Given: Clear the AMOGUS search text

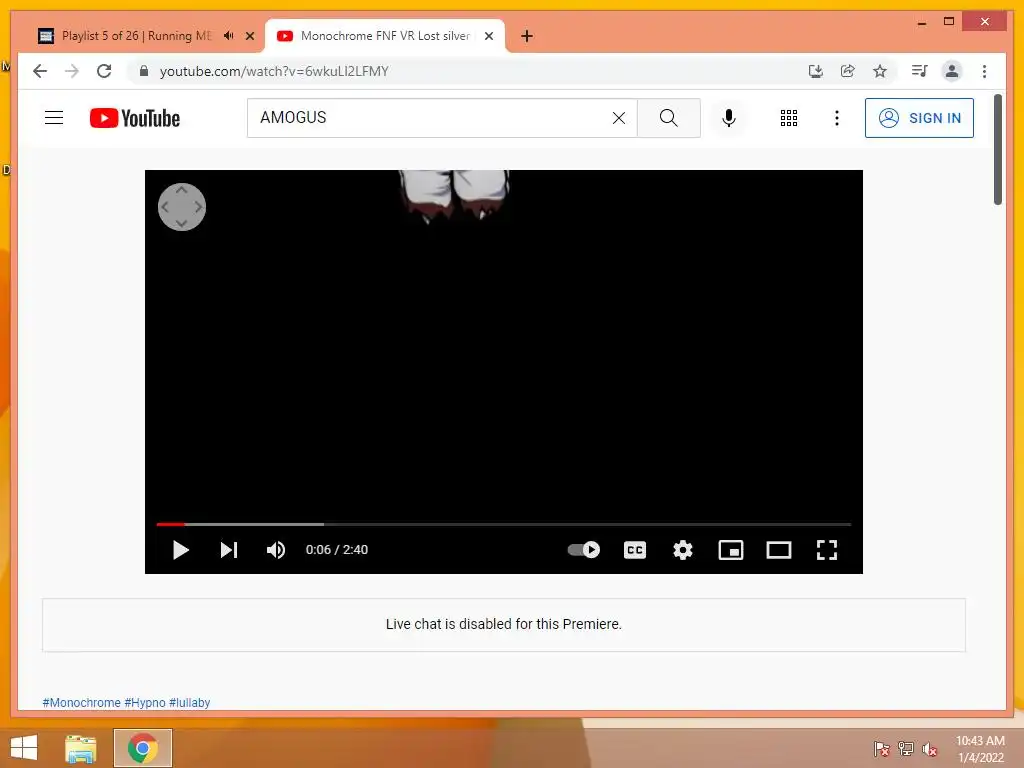Looking at the screenshot, I should (x=618, y=118).
